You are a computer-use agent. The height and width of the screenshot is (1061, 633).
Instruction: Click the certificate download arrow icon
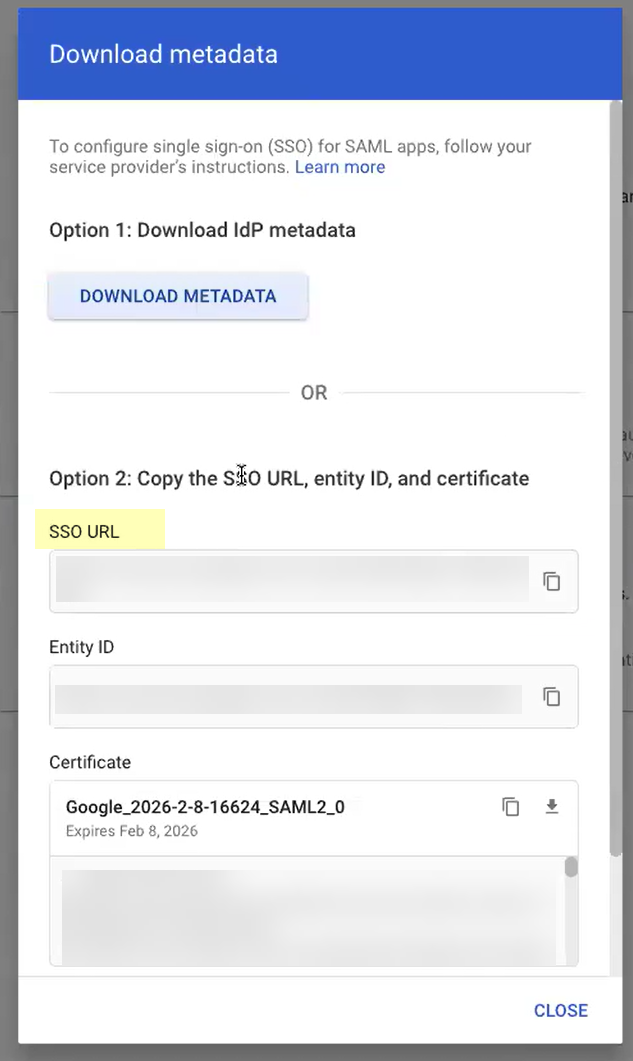(552, 806)
